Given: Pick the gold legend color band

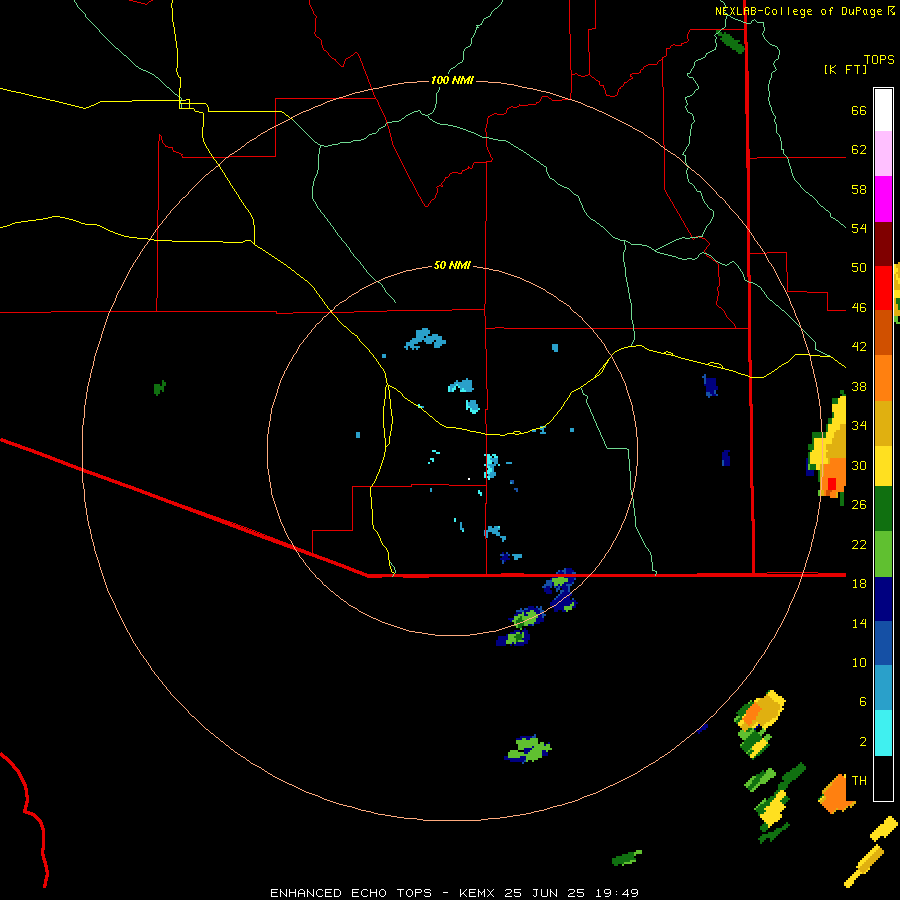Looking at the screenshot, I should coord(883,422).
